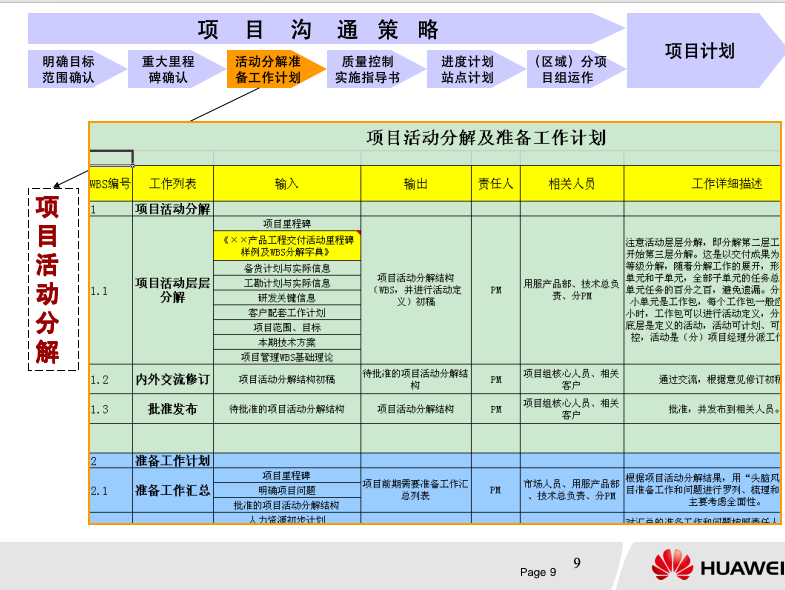
Task: Select the 重大里程碑确认 step chevron
Action: [177, 69]
